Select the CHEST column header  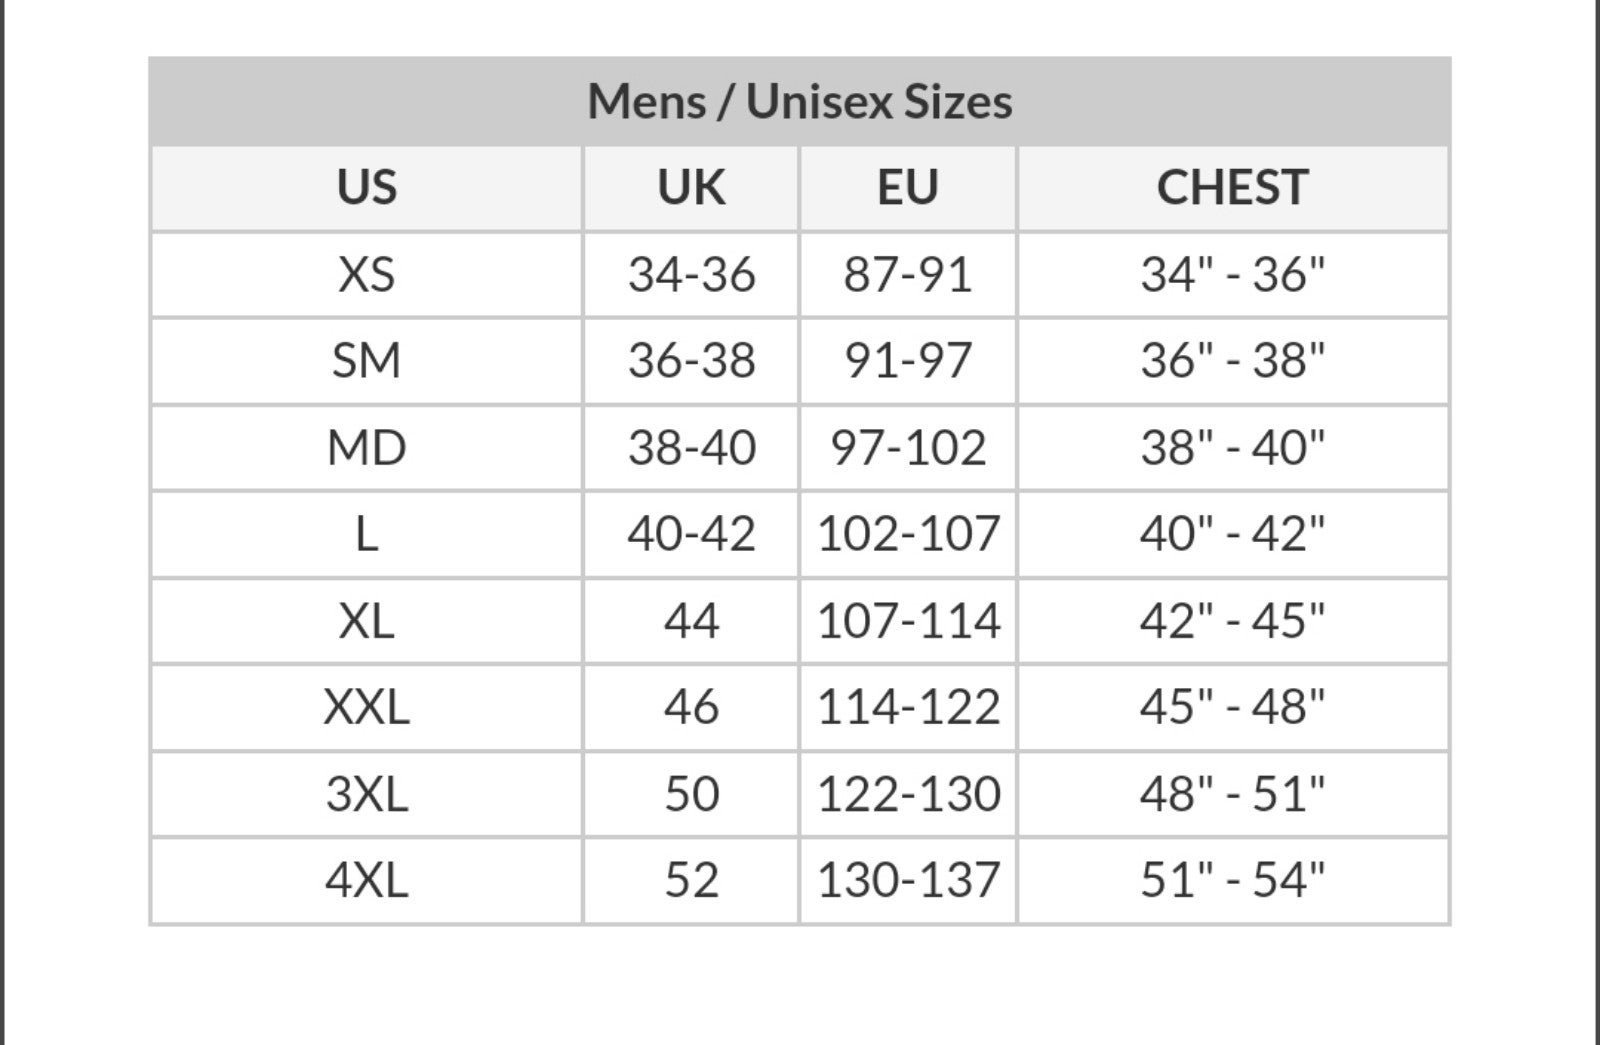click(1232, 188)
